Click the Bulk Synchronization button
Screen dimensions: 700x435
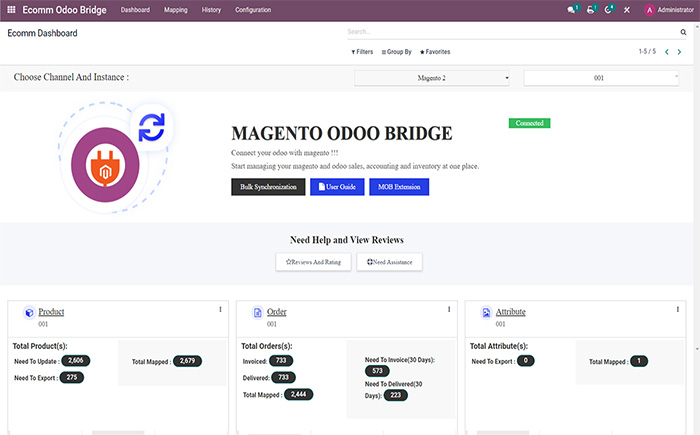coord(268,187)
